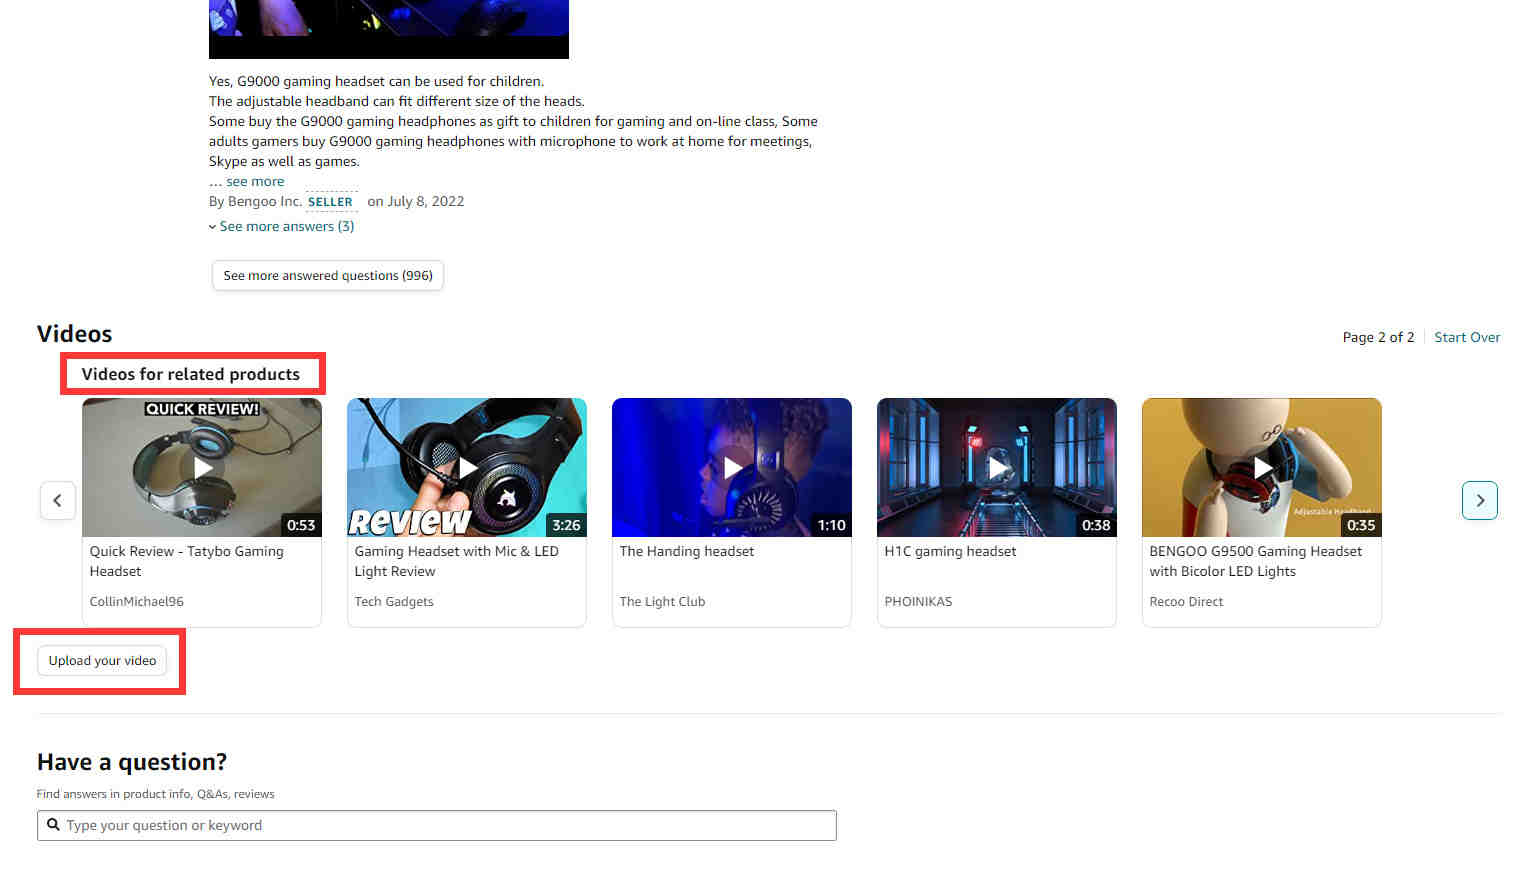
Task: Click the 'Start Over' link
Action: pos(1467,337)
